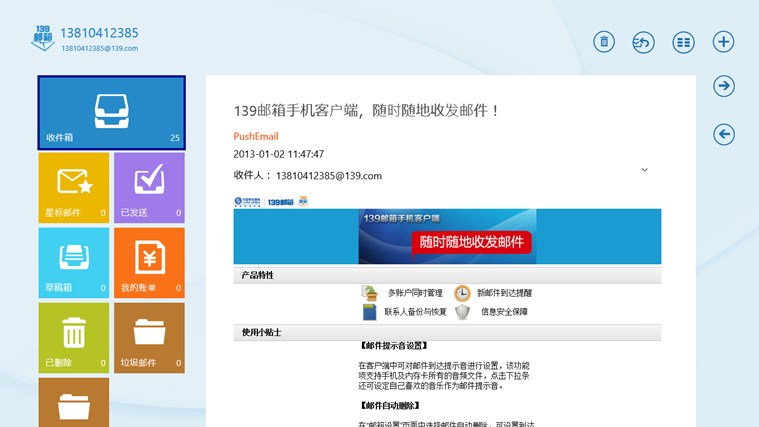The height and width of the screenshot is (427, 759).
Task: Open the 我的账单 bills tile
Action: pyautogui.click(x=149, y=263)
